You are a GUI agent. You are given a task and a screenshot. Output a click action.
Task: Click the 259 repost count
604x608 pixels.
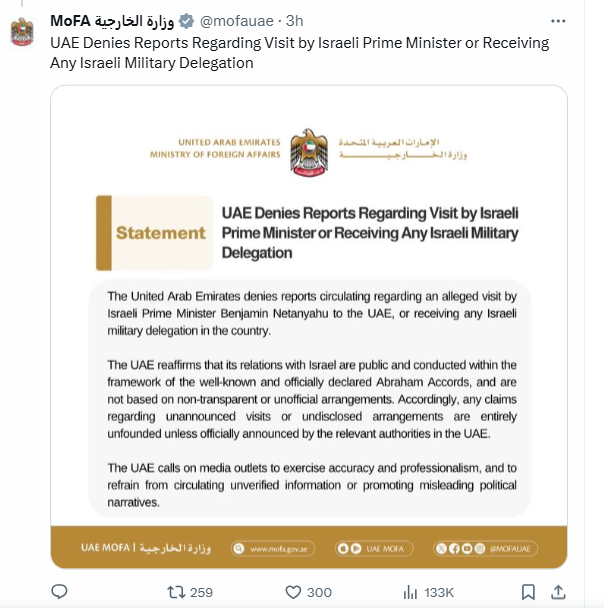click(201, 592)
